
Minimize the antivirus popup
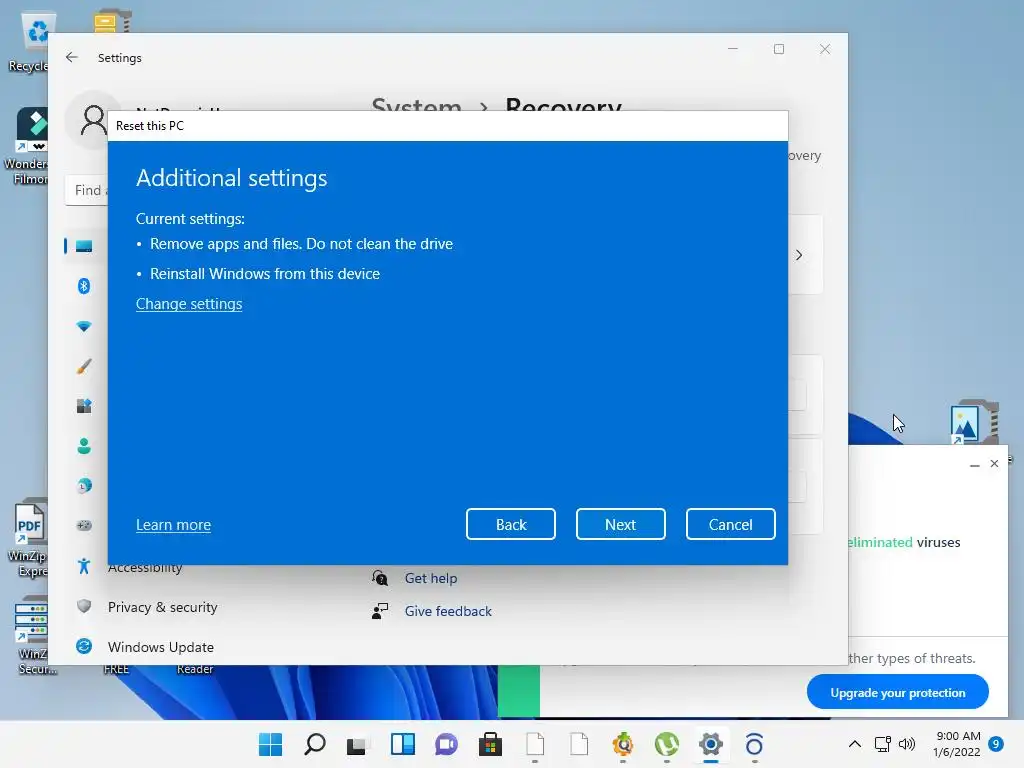974,464
